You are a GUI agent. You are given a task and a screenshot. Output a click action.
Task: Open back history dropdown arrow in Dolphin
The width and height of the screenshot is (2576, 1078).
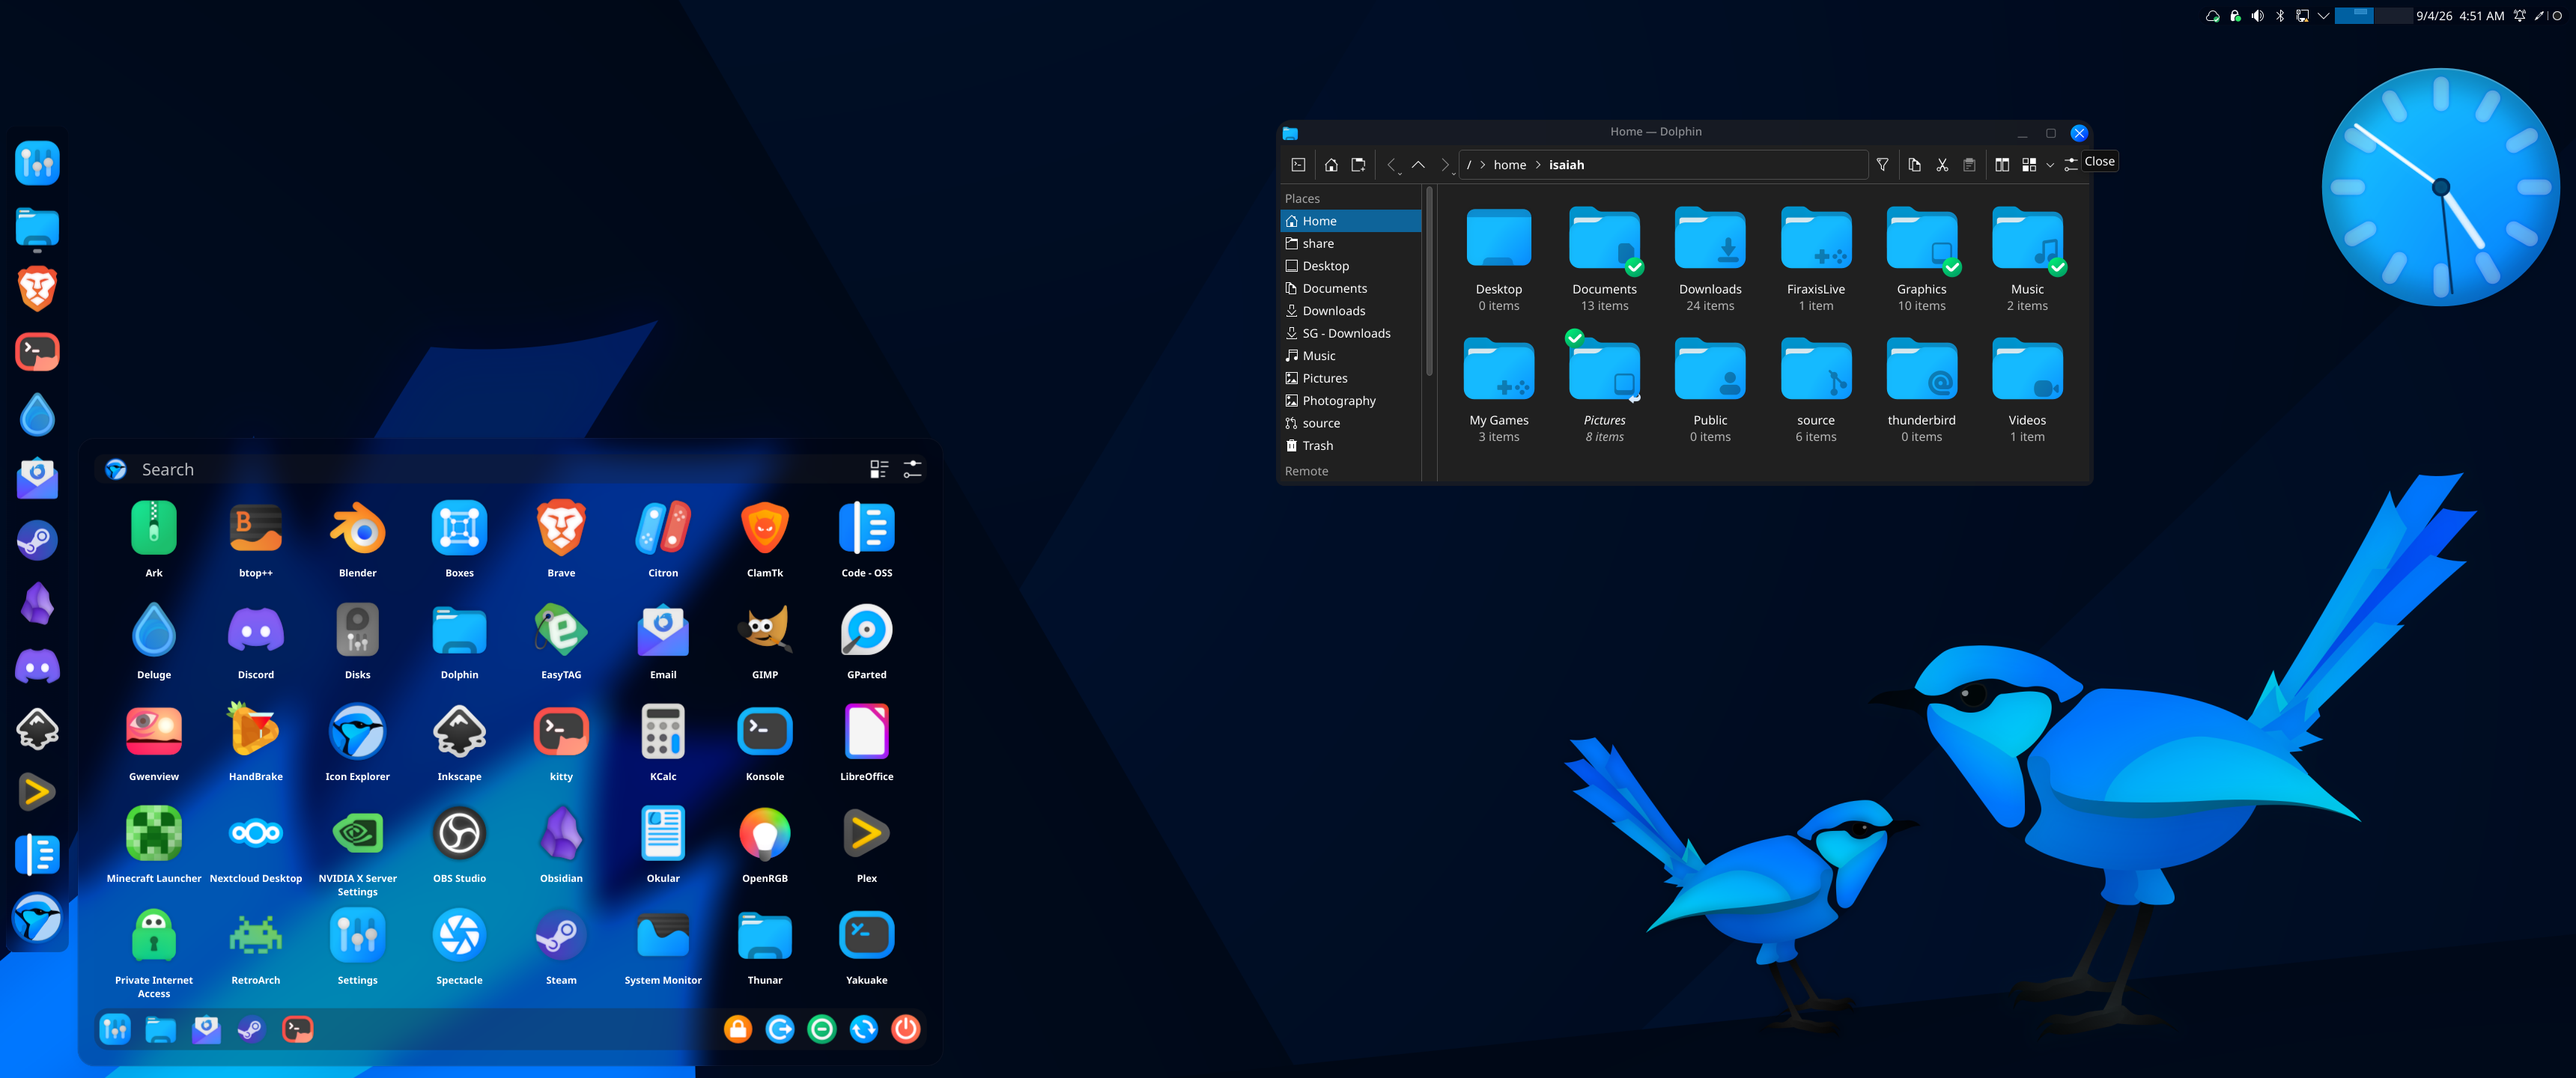(x=1400, y=174)
